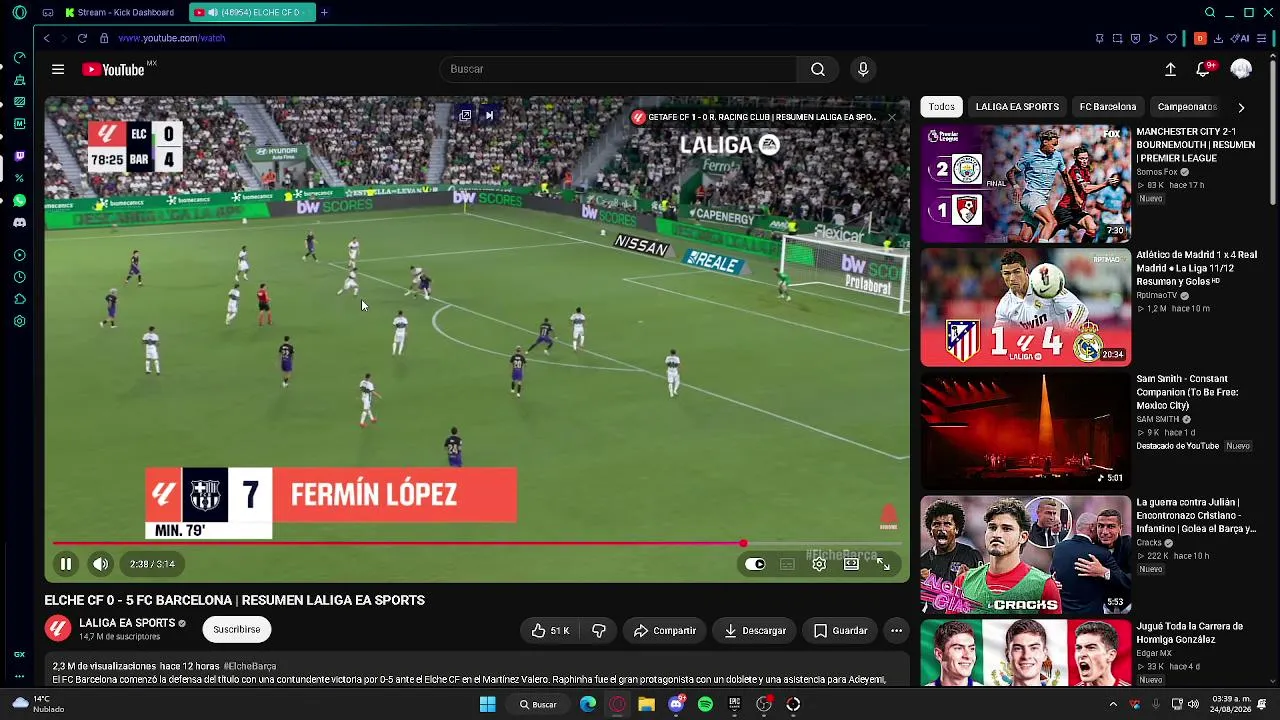
Task: Open Manchester City 2-1 Bournemouth thumbnail
Action: pos(1025,184)
